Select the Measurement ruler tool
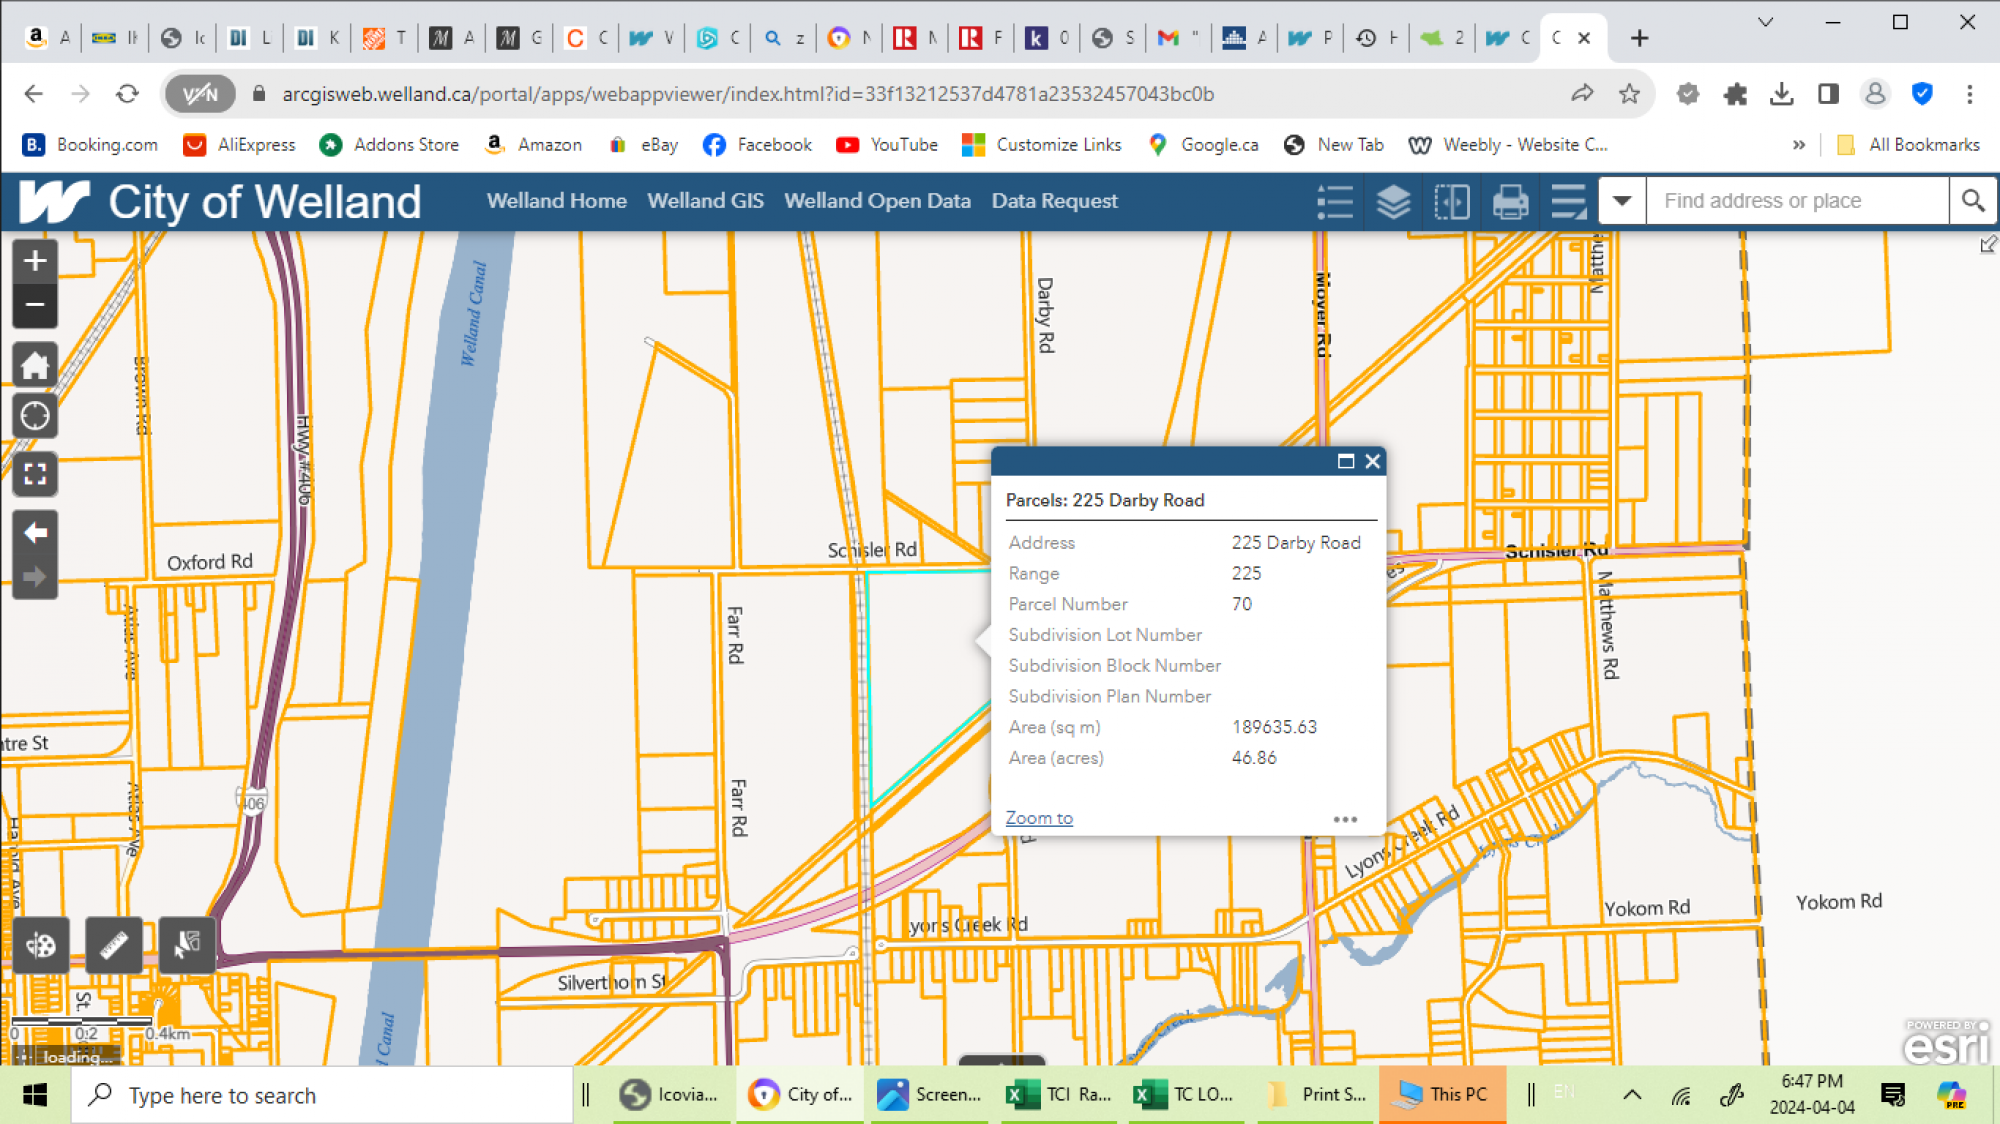Viewport: 2000px width, 1124px height. pyautogui.click(x=113, y=945)
